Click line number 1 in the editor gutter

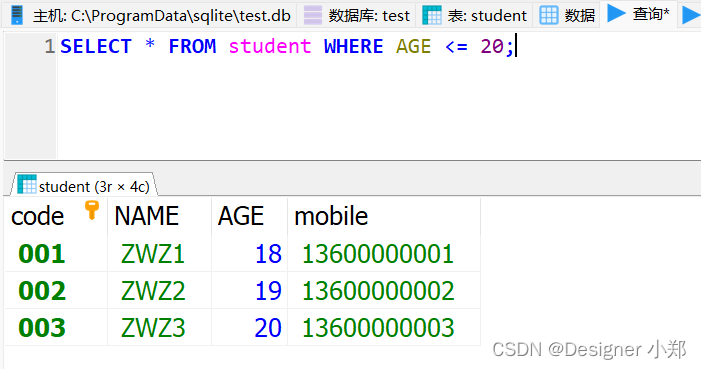(50, 47)
